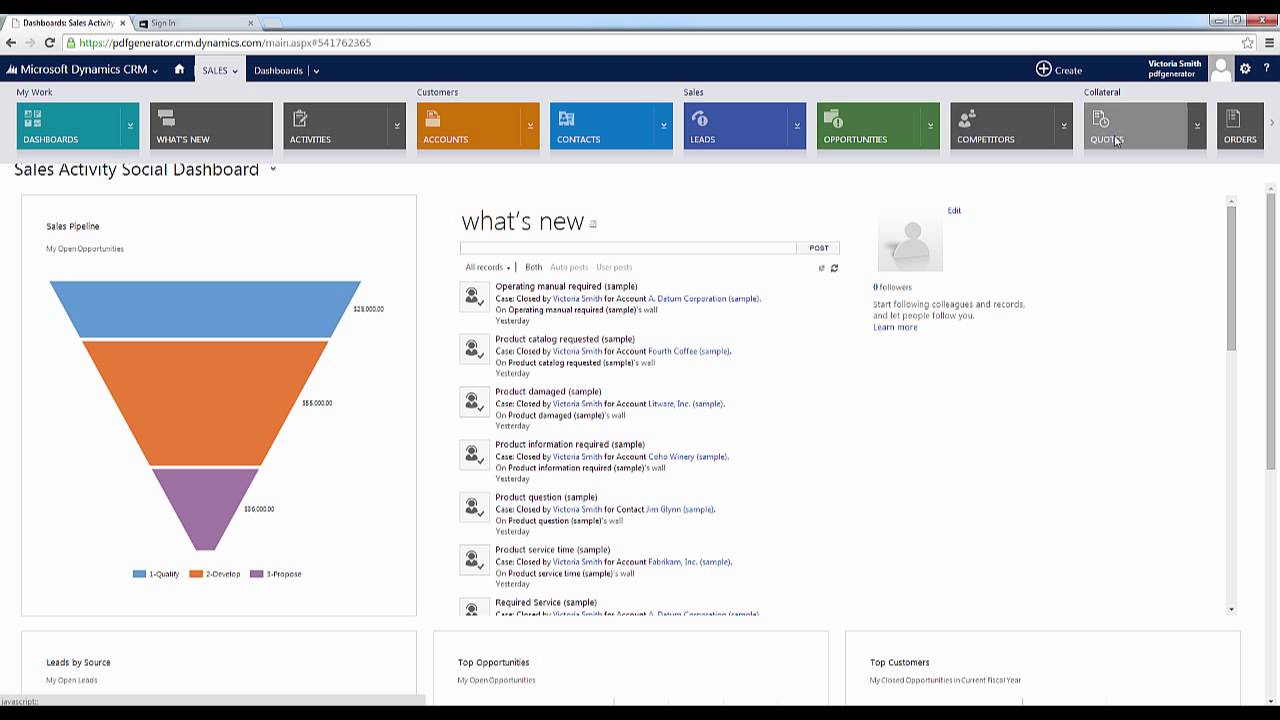Screen dimensions: 1280x720
Task: Expand the Activities tile dropdown arrow
Action: pos(397,126)
